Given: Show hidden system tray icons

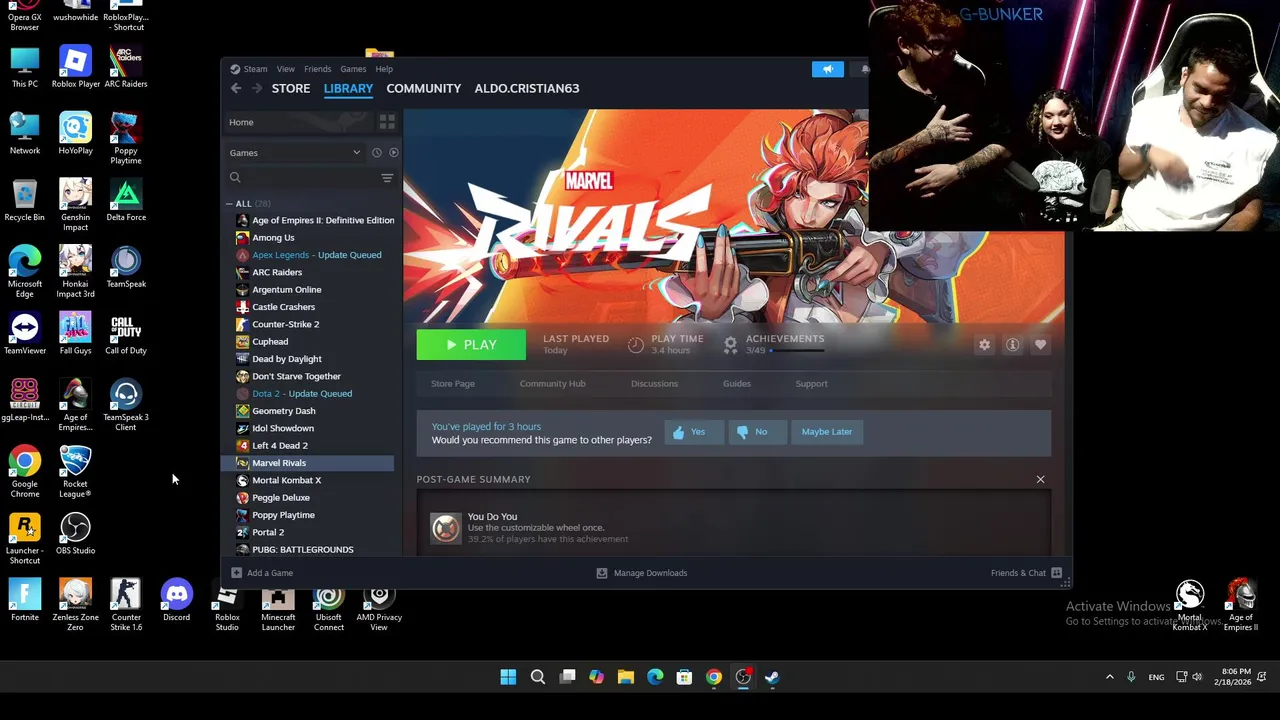Looking at the screenshot, I should click(x=1109, y=677).
